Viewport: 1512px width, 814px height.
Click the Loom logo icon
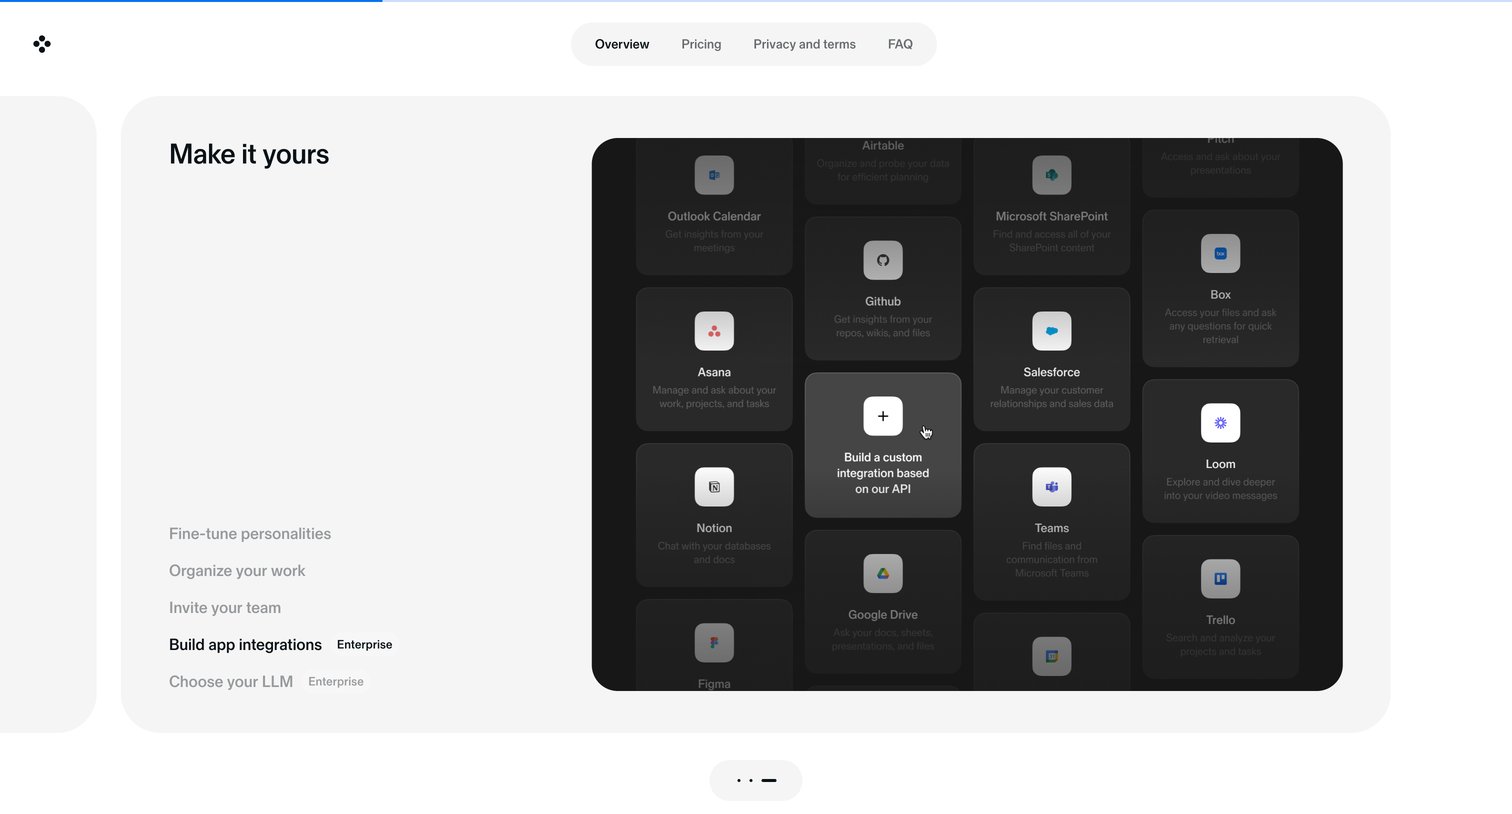coord(1221,423)
